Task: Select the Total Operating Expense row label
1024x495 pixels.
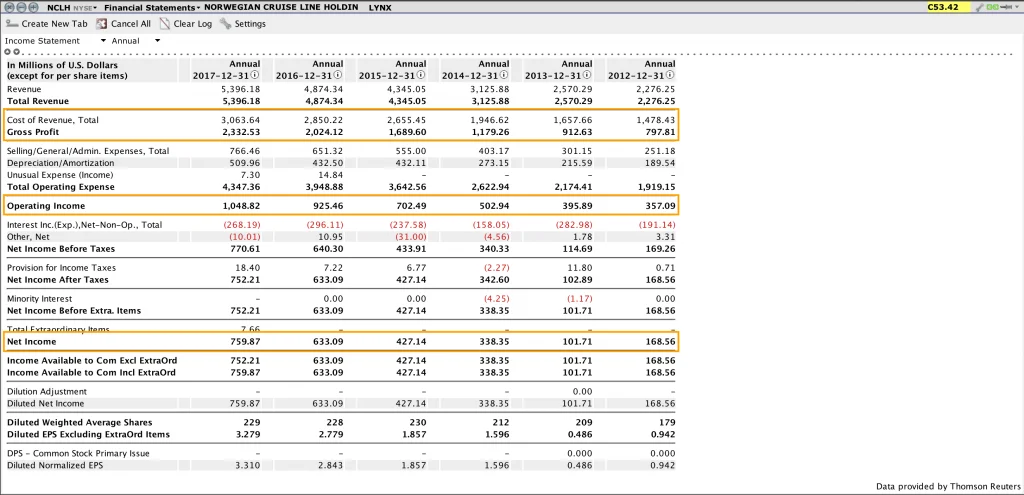Action: coord(60,187)
